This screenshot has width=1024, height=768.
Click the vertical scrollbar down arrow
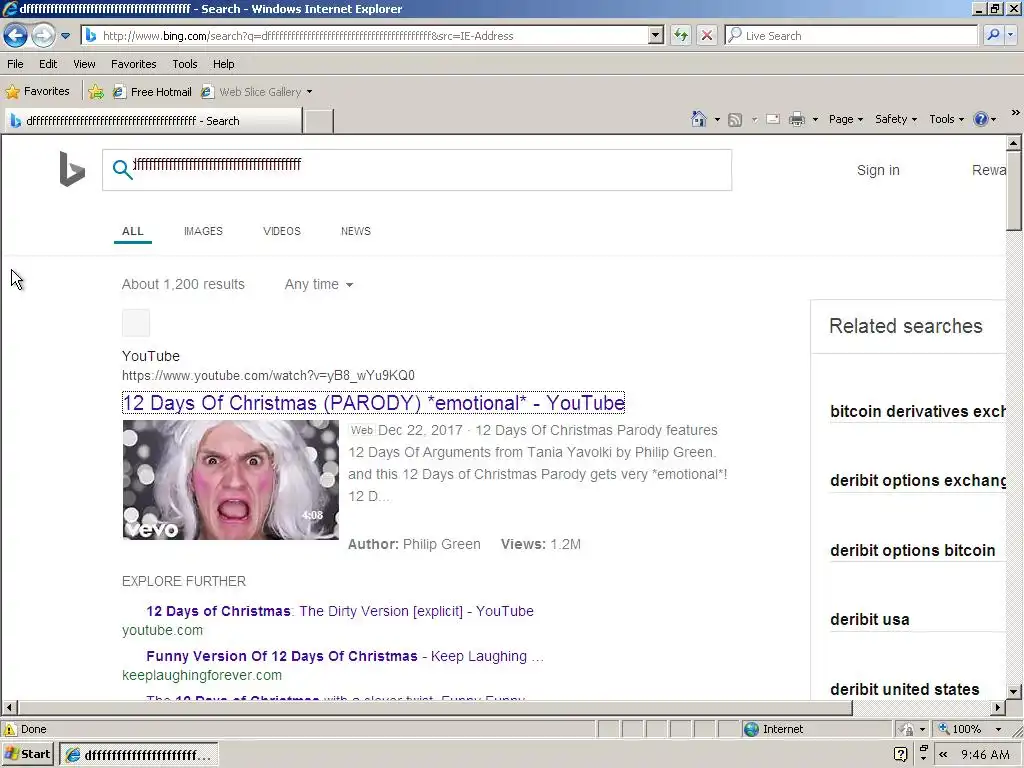(x=1014, y=692)
